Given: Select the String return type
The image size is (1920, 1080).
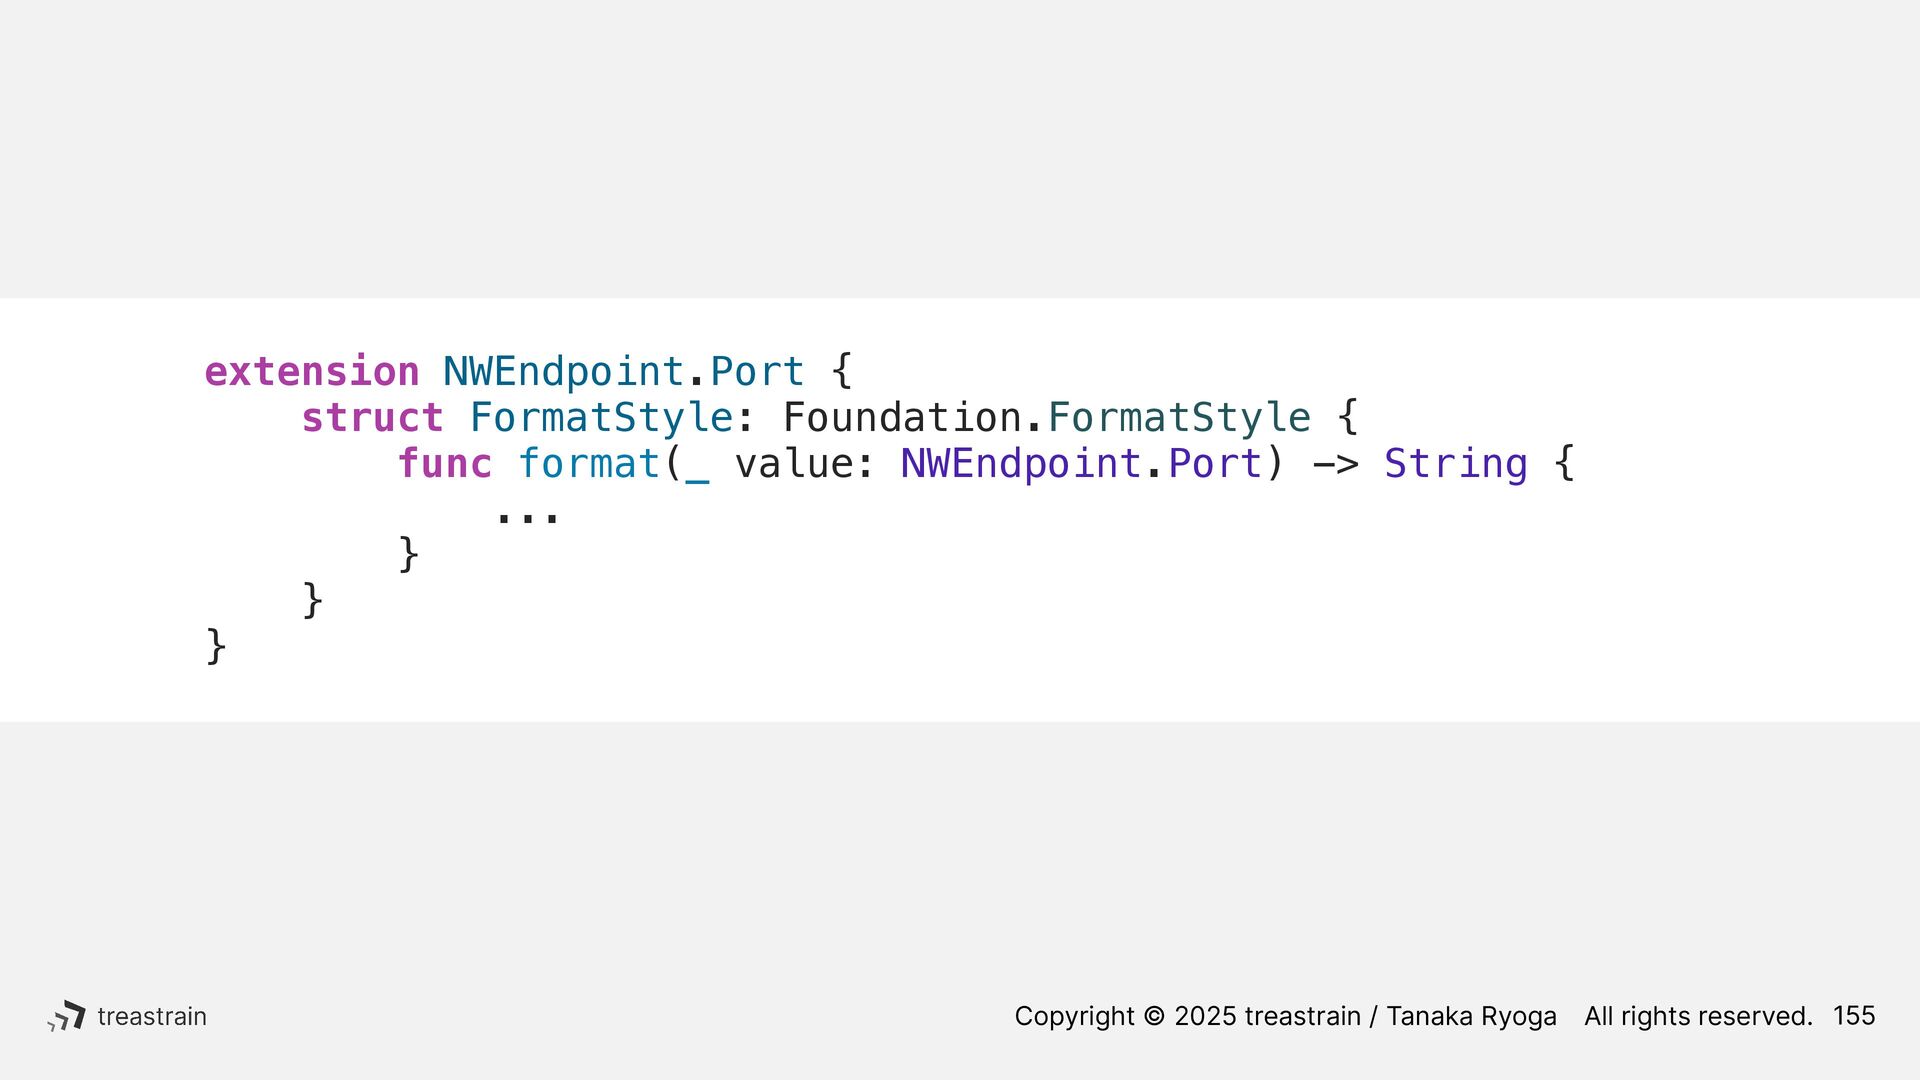Looking at the screenshot, I should 1456,464.
